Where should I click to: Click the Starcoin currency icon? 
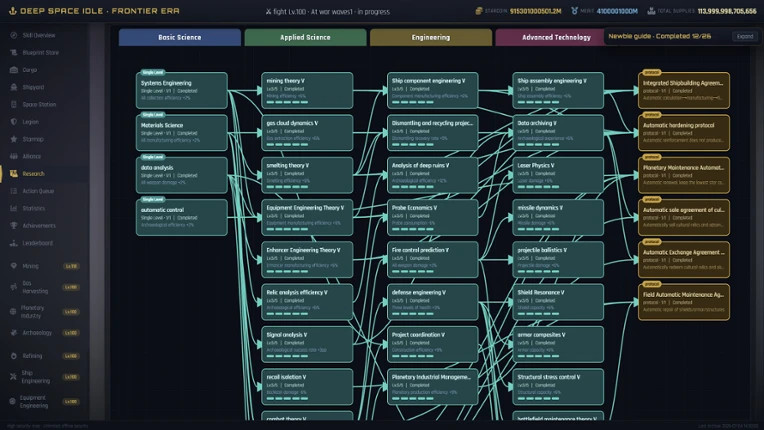[478, 11]
